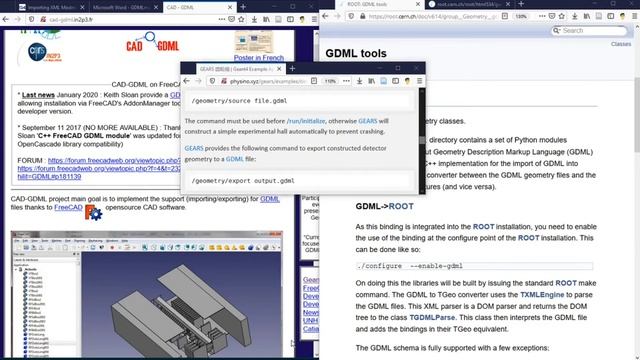The image size is (640, 360).
Task: Click the scrollbar thumb in the GEARS window
Action: tap(422, 140)
